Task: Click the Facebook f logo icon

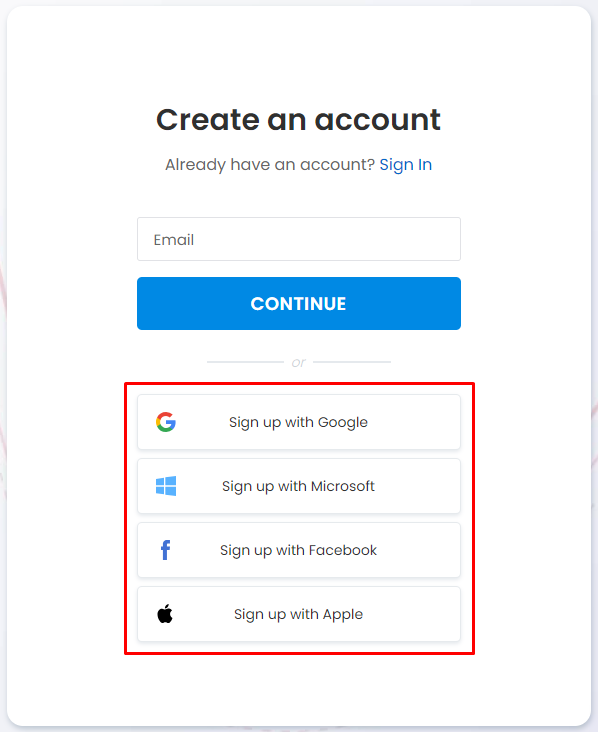Action: click(165, 550)
